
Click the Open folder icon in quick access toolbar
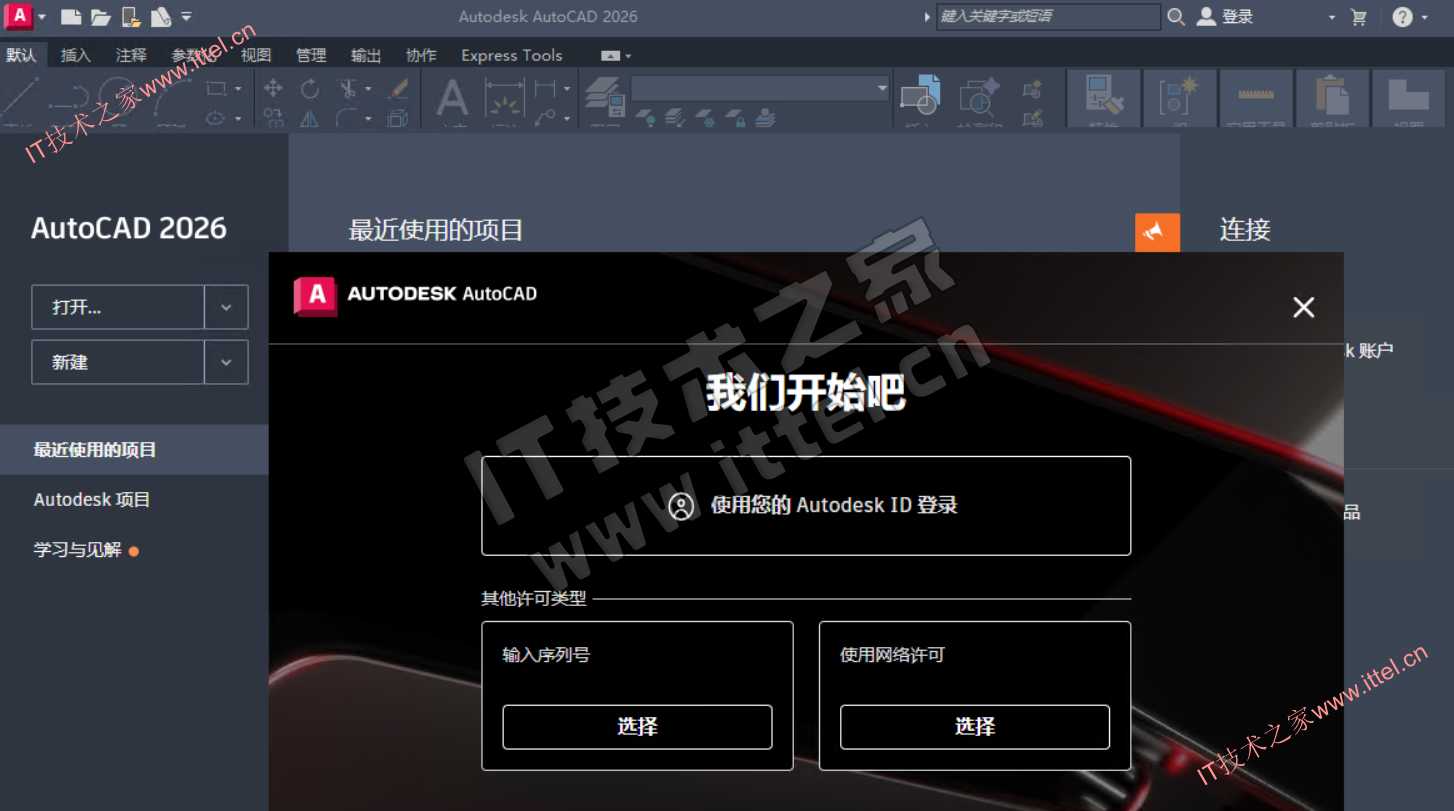point(100,17)
